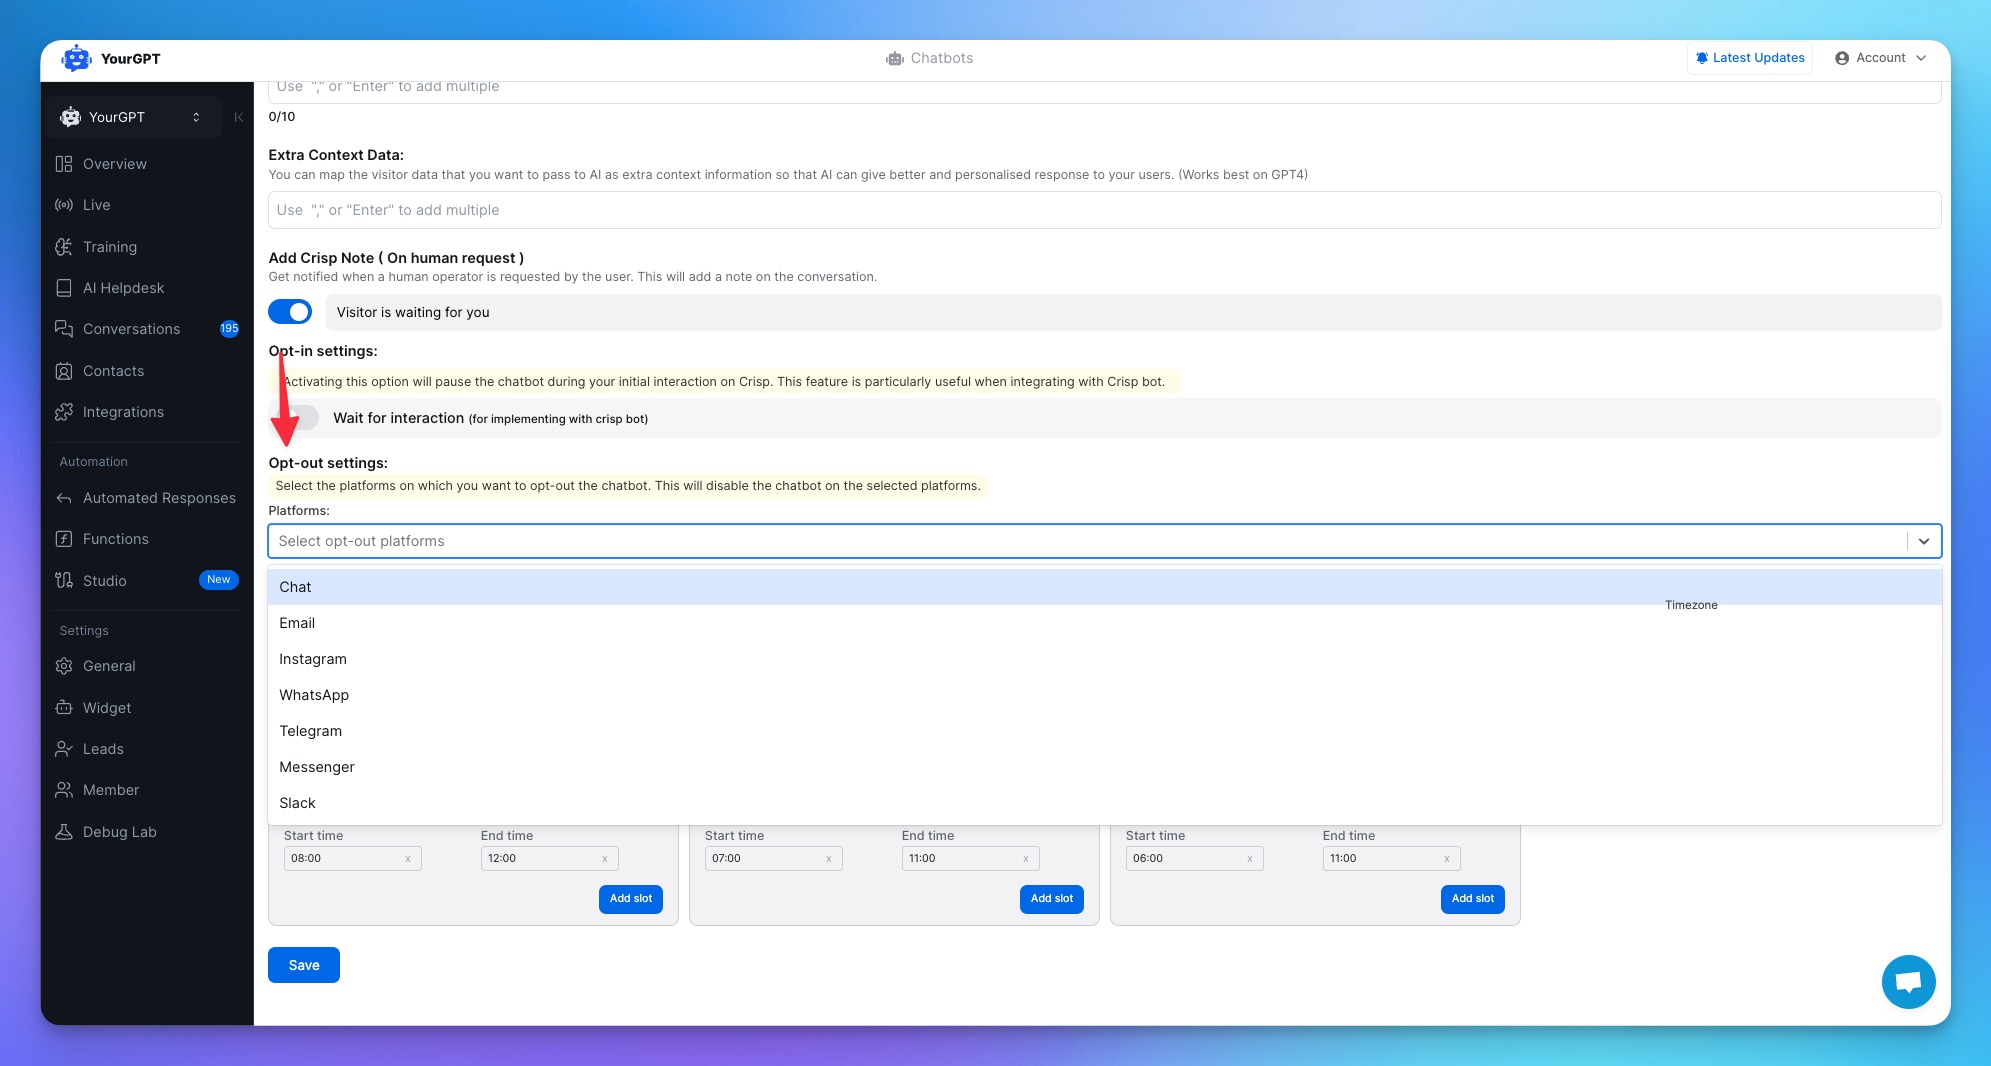Click the Account avatar icon
This screenshot has height=1066, width=1991.
pos(1842,58)
